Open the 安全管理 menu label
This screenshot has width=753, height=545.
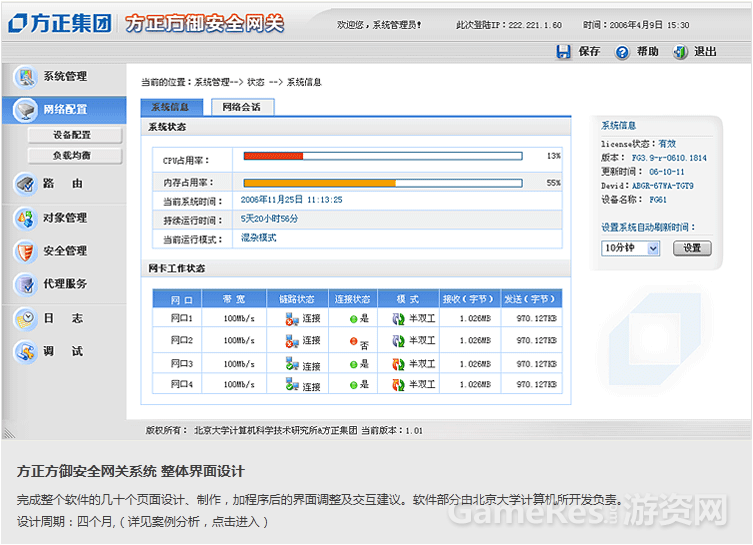tap(65, 251)
